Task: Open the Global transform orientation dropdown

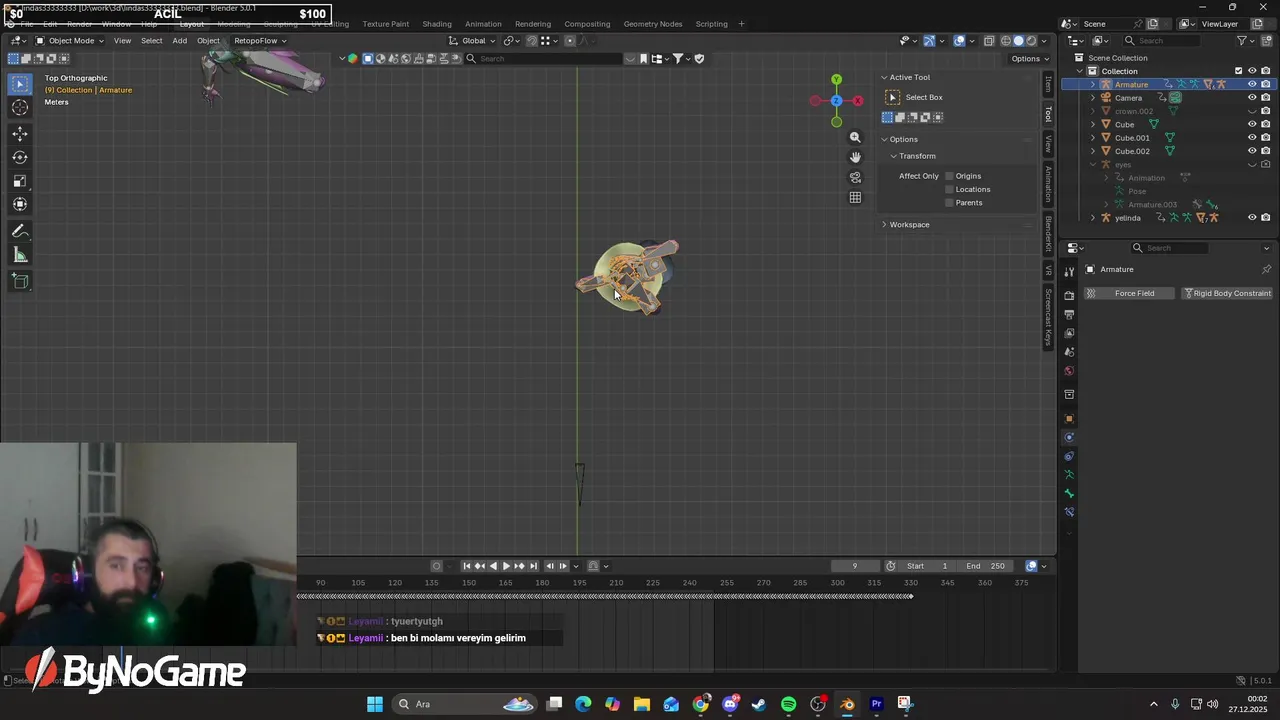Action: [x=473, y=41]
